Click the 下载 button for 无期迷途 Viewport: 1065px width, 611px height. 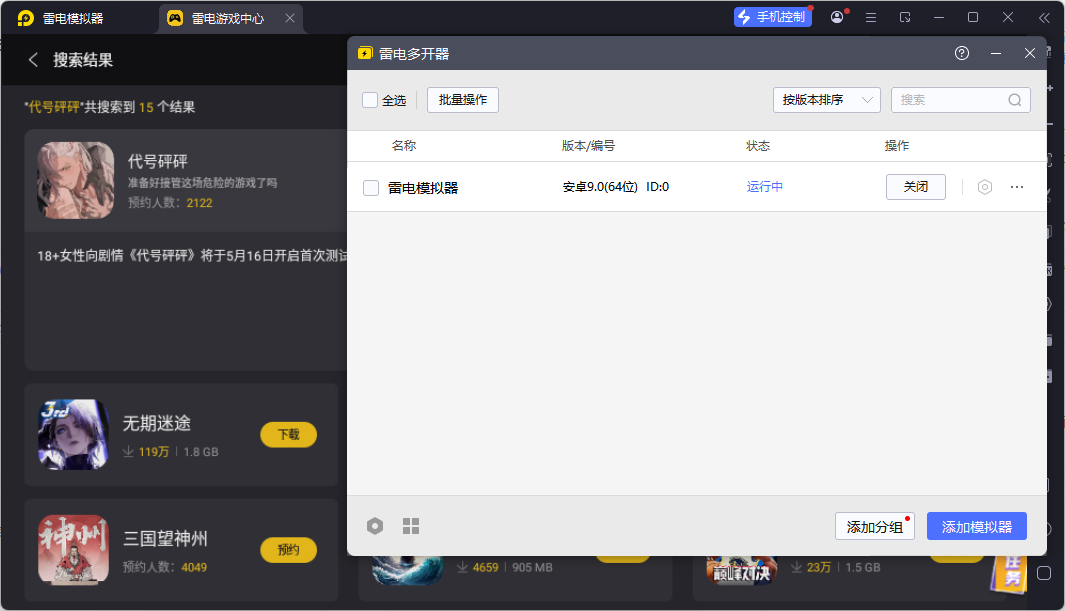coord(288,435)
